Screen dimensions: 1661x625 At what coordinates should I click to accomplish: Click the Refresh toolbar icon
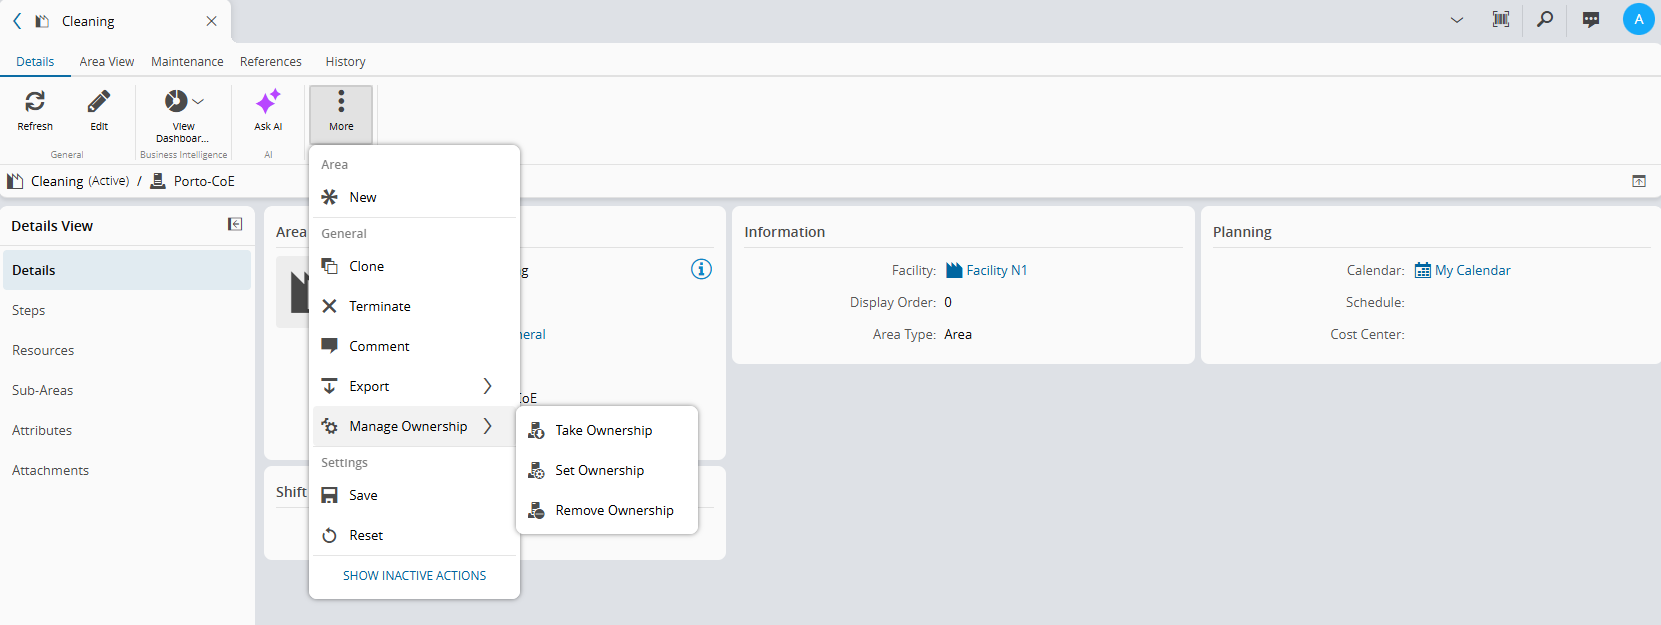(x=35, y=101)
